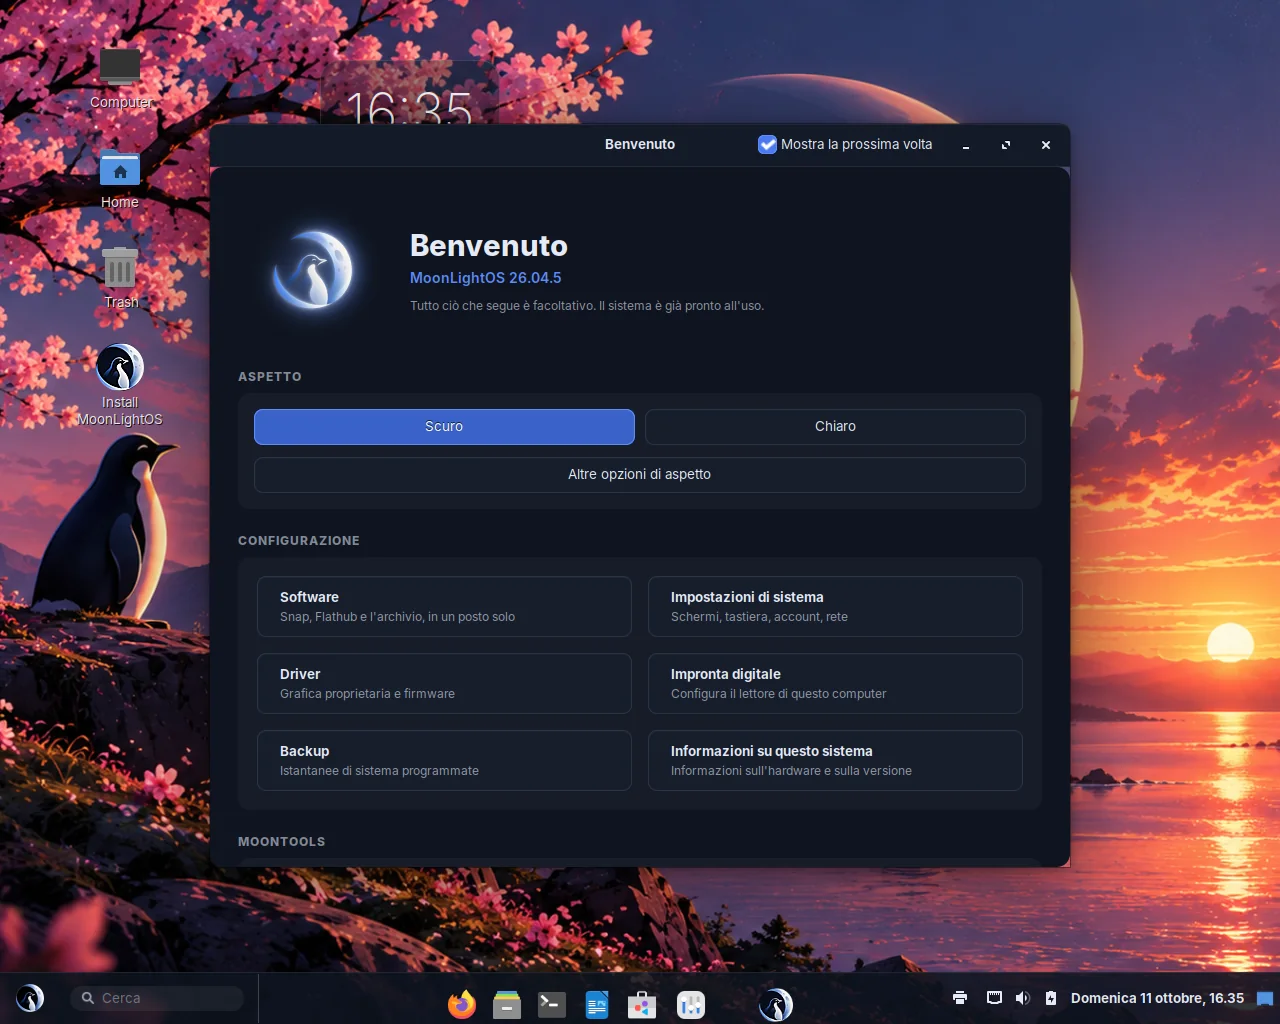Click the Benvenuto moon penguin logo
This screenshot has height=1024, width=1280.
coord(313,270)
